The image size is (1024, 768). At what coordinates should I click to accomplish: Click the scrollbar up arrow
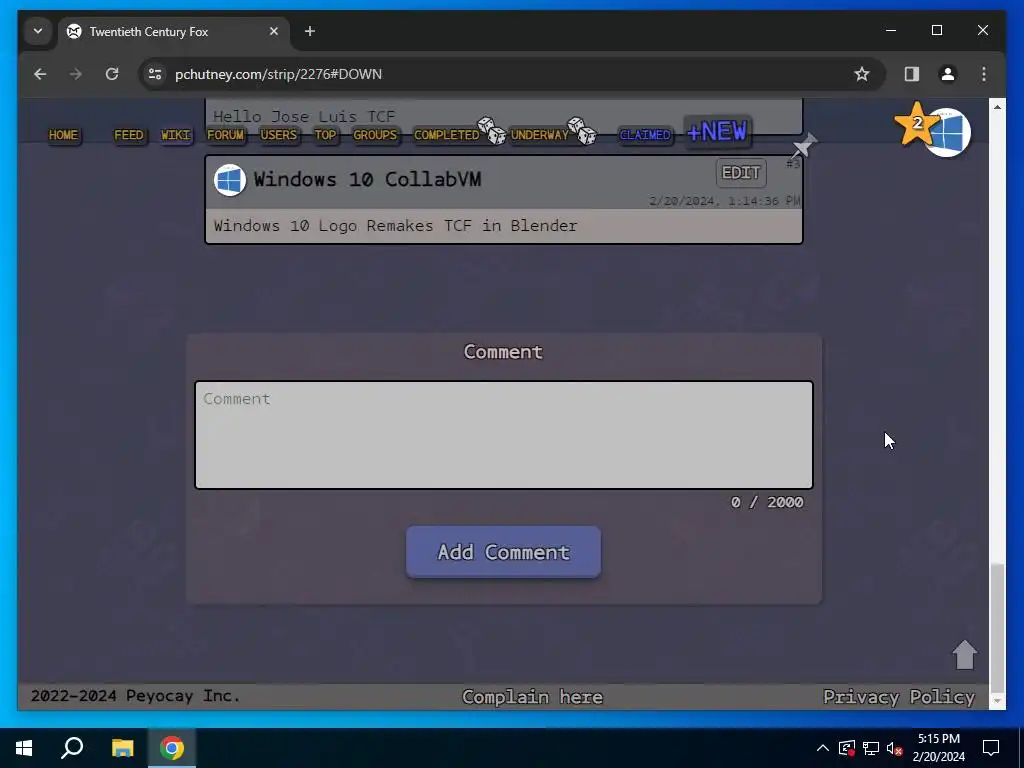pos(997,106)
